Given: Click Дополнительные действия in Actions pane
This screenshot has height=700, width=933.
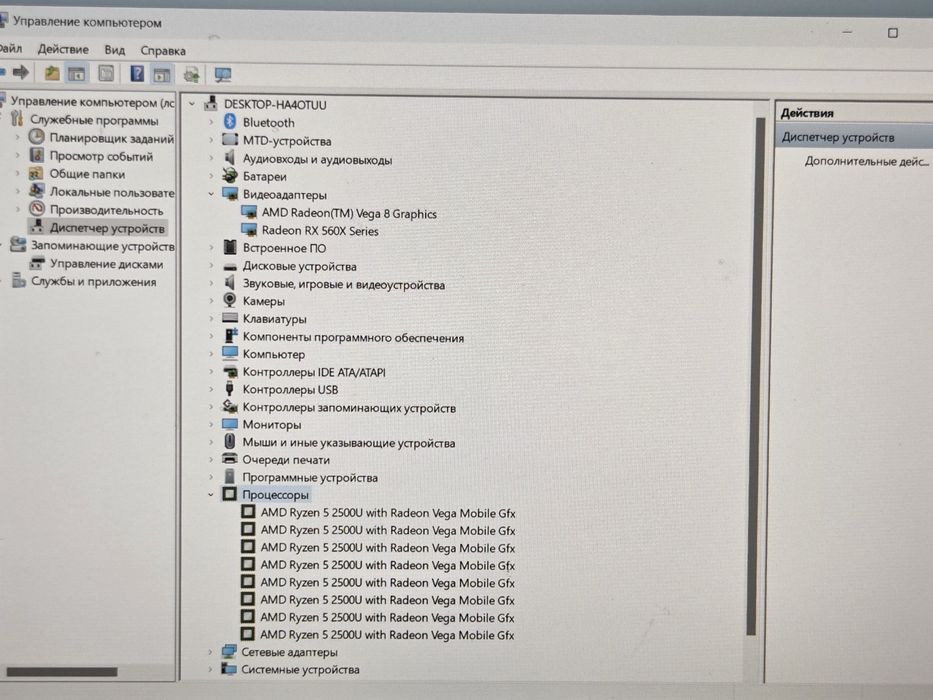Looking at the screenshot, I should tap(866, 161).
